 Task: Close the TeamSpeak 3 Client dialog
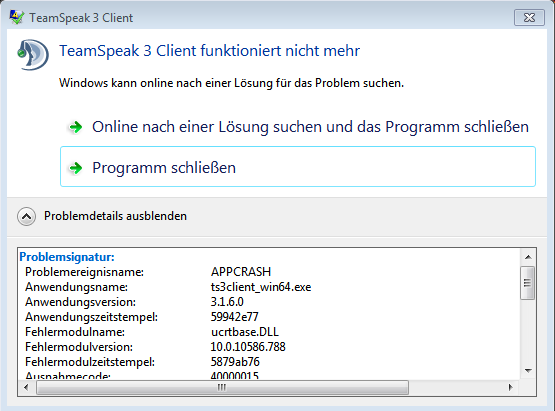pos(529,18)
